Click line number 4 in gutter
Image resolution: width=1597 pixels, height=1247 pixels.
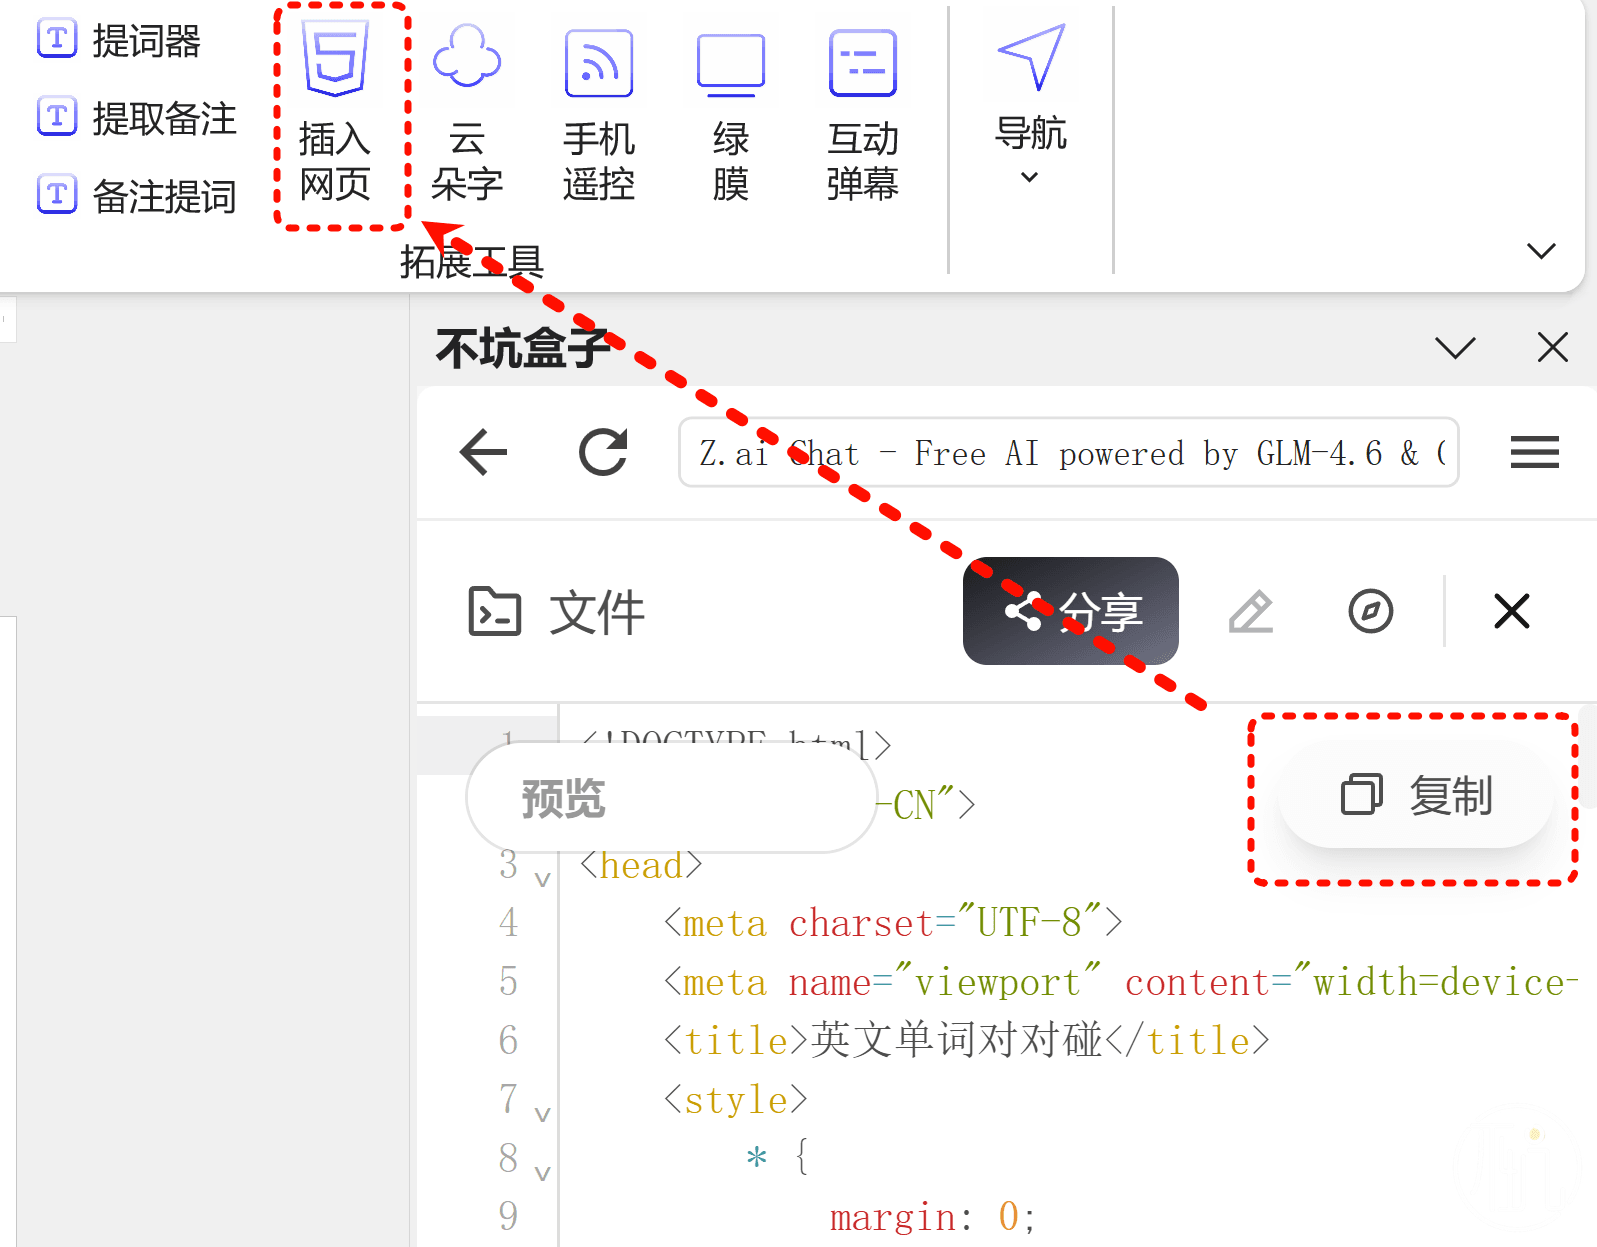509,922
